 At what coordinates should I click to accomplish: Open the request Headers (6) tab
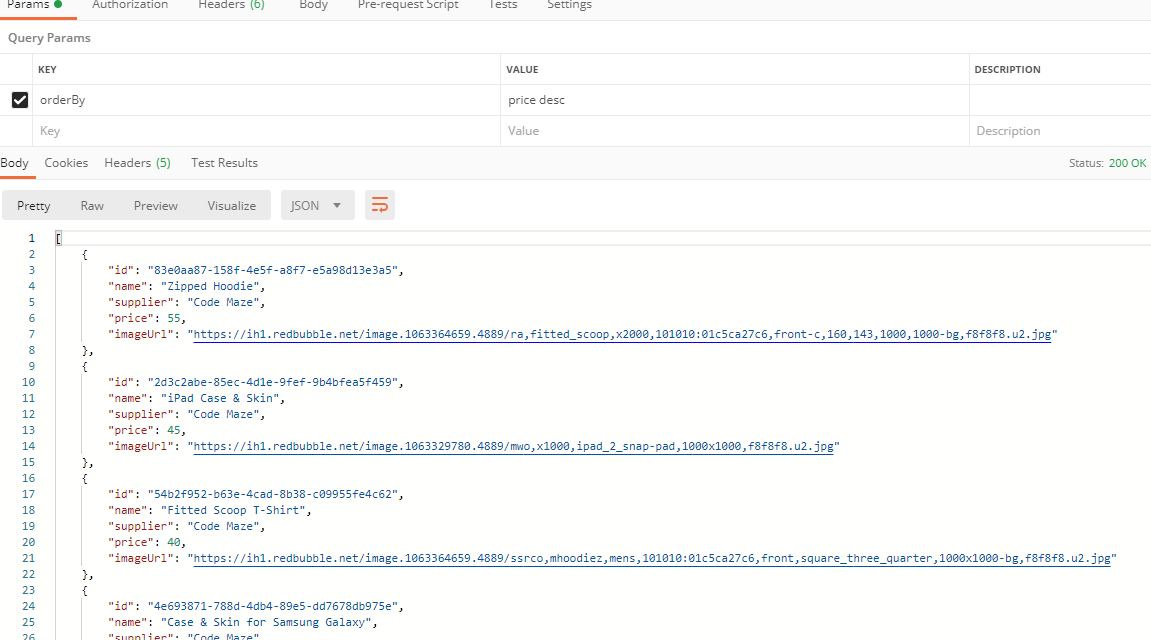(231, 5)
